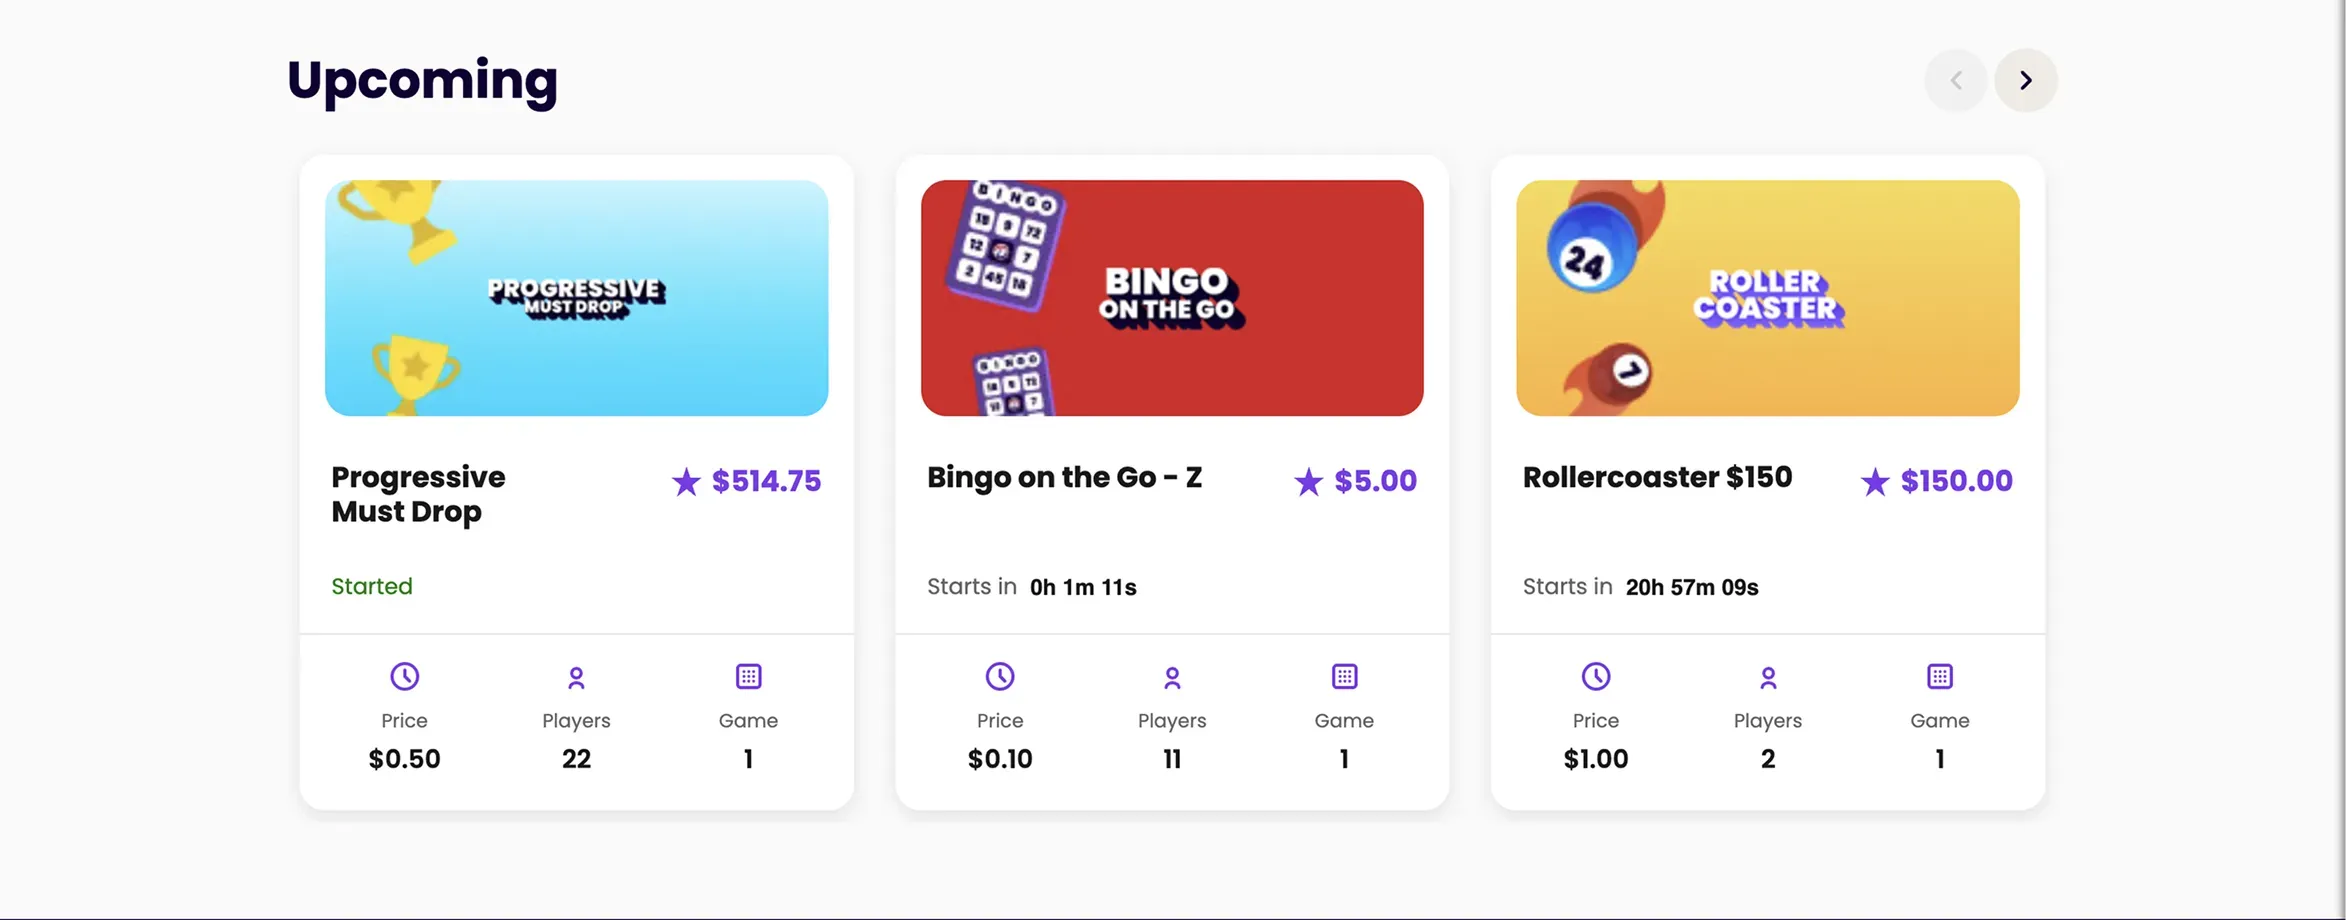Click the Game grid icon on Progressive card

(748, 677)
